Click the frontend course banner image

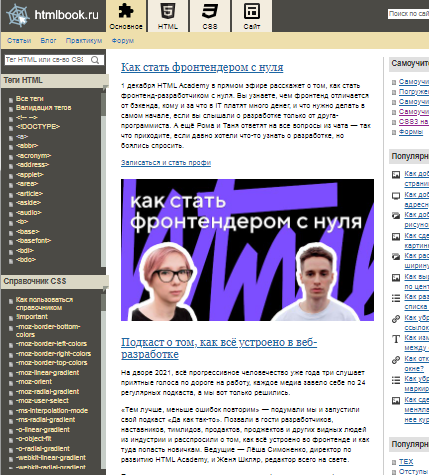point(247,250)
